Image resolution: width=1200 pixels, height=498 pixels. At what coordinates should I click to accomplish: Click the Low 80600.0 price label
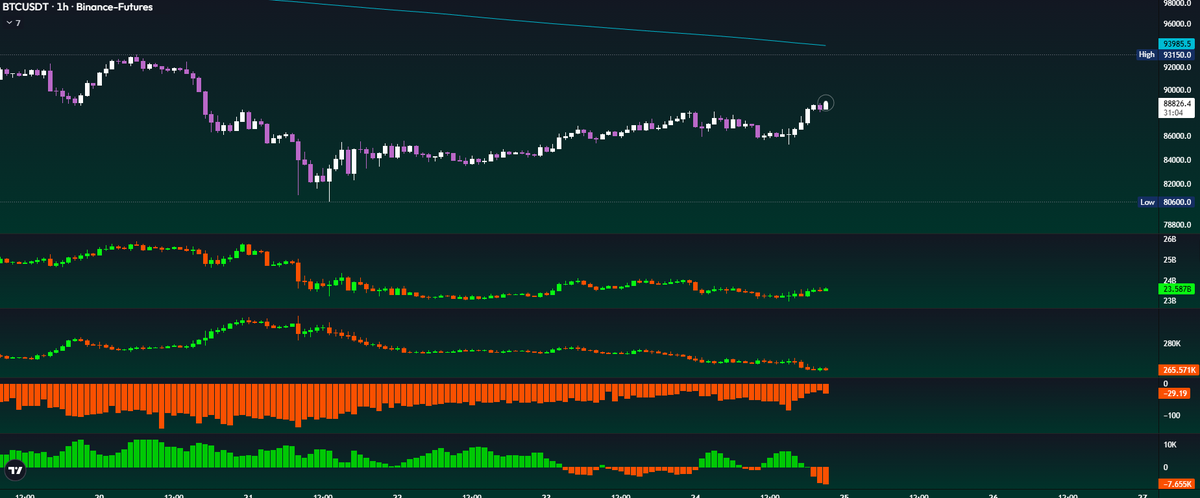[x=1166, y=202]
